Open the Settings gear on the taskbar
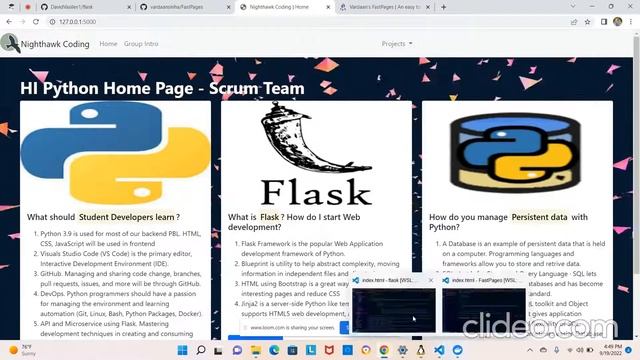This screenshot has height=360, width=640. (402, 350)
